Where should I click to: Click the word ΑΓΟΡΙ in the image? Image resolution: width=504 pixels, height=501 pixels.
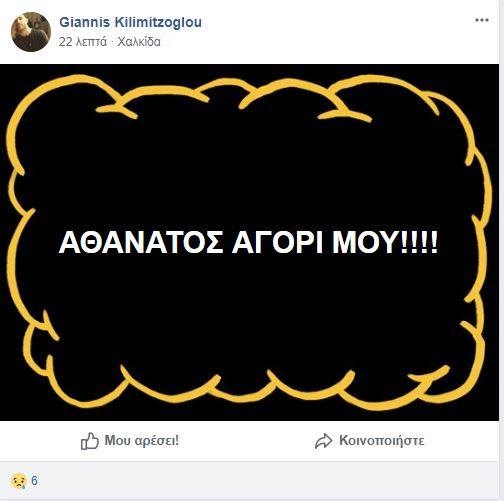[277, 242]
